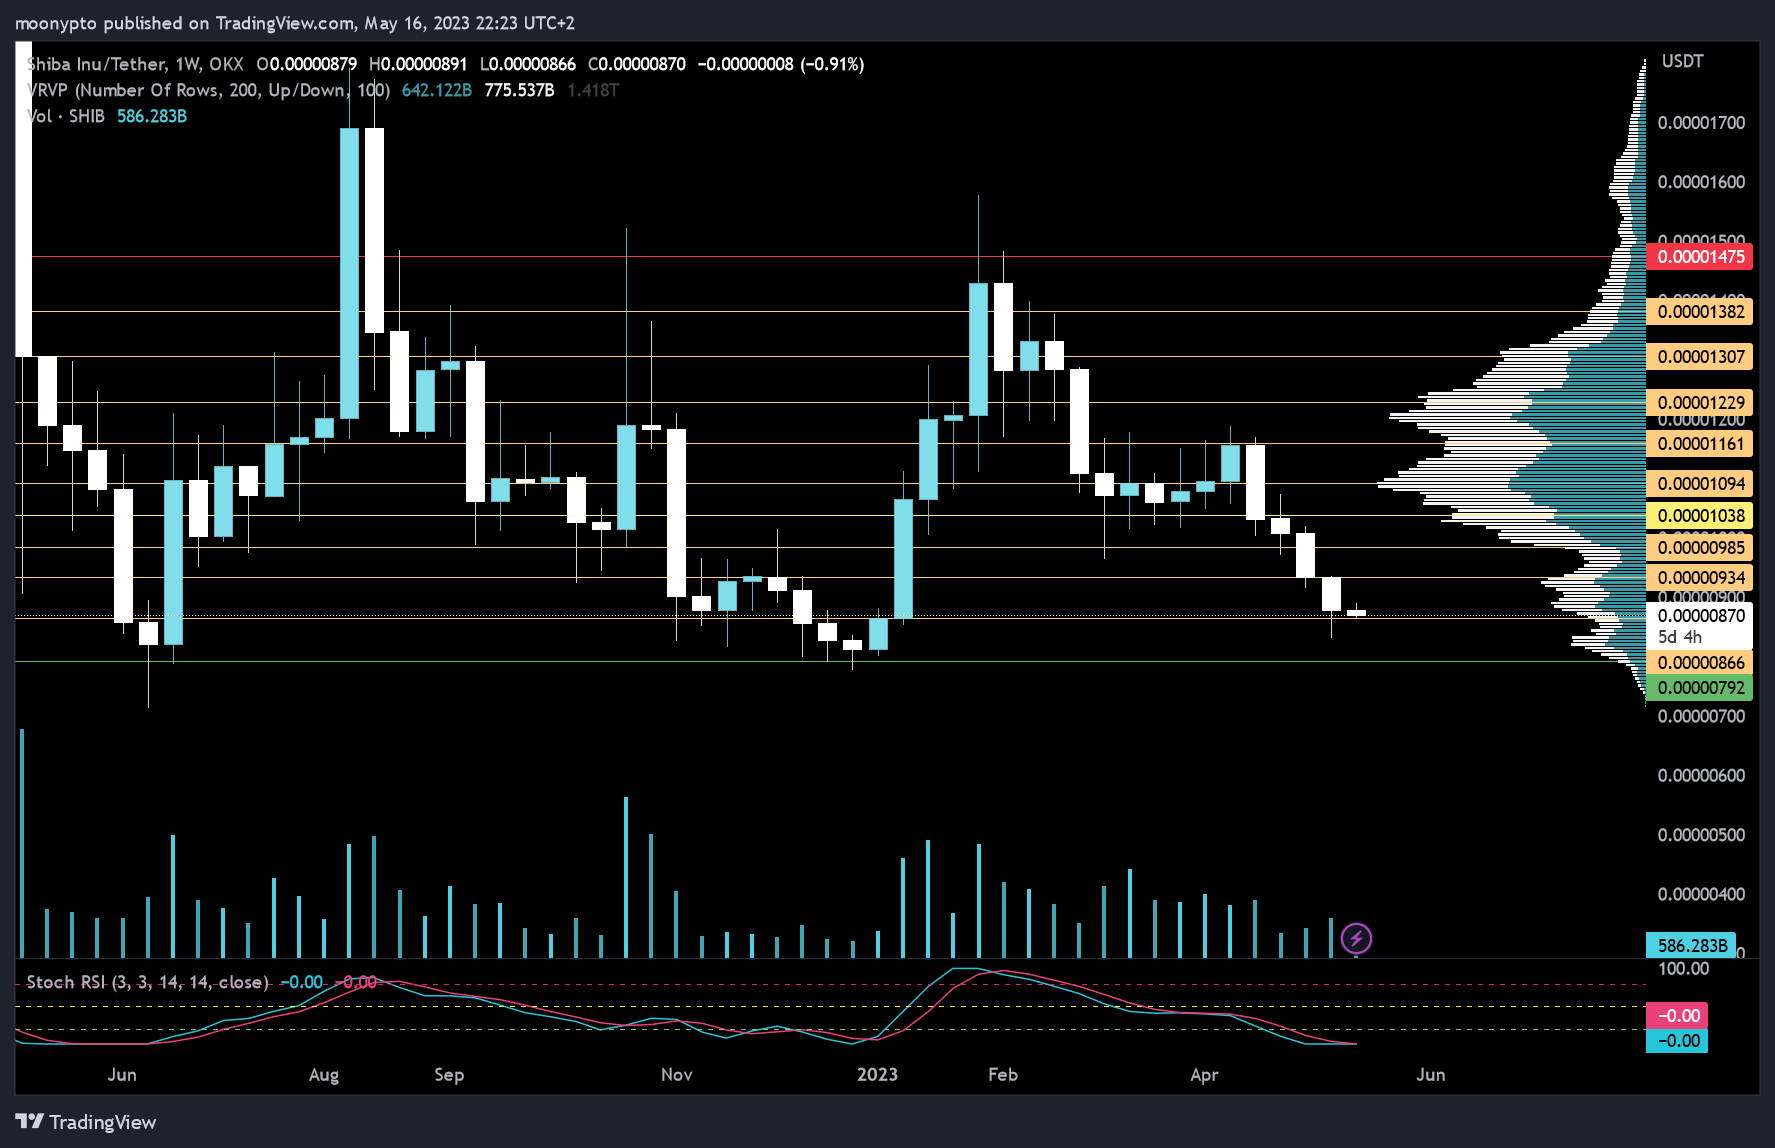
Task: Click the 0.00000985 price level label
Action: pyautogui.click(x=1699, y=548)
